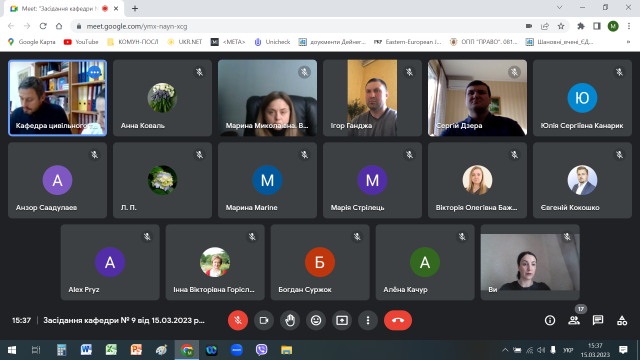The width and height of the screenshot is (640, 360).
Task: Open Chrome three-dot menu
Action: point(629,26)
